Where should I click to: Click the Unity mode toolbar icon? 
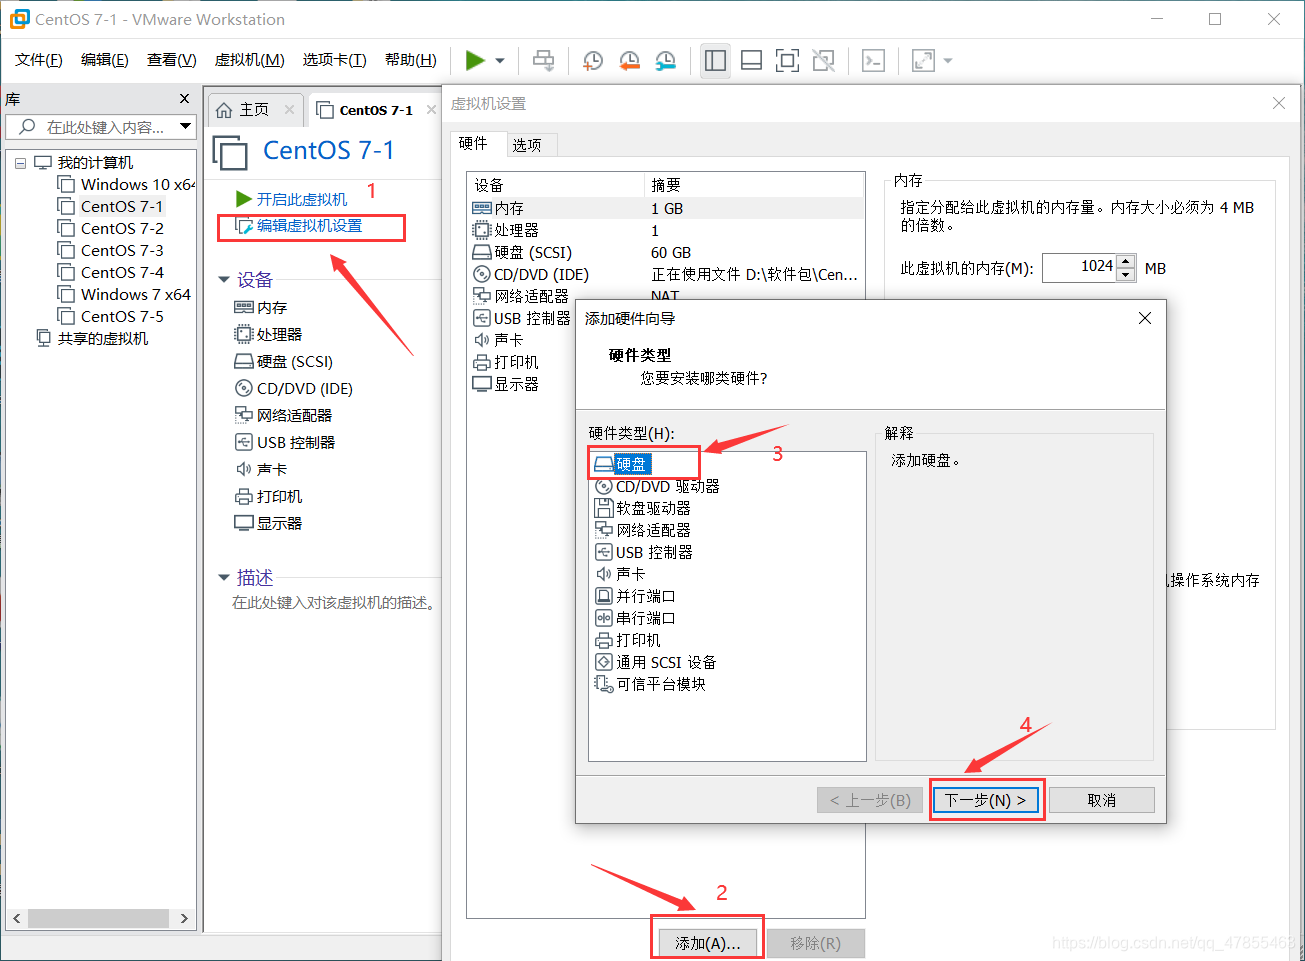click(x=823, y=61)
